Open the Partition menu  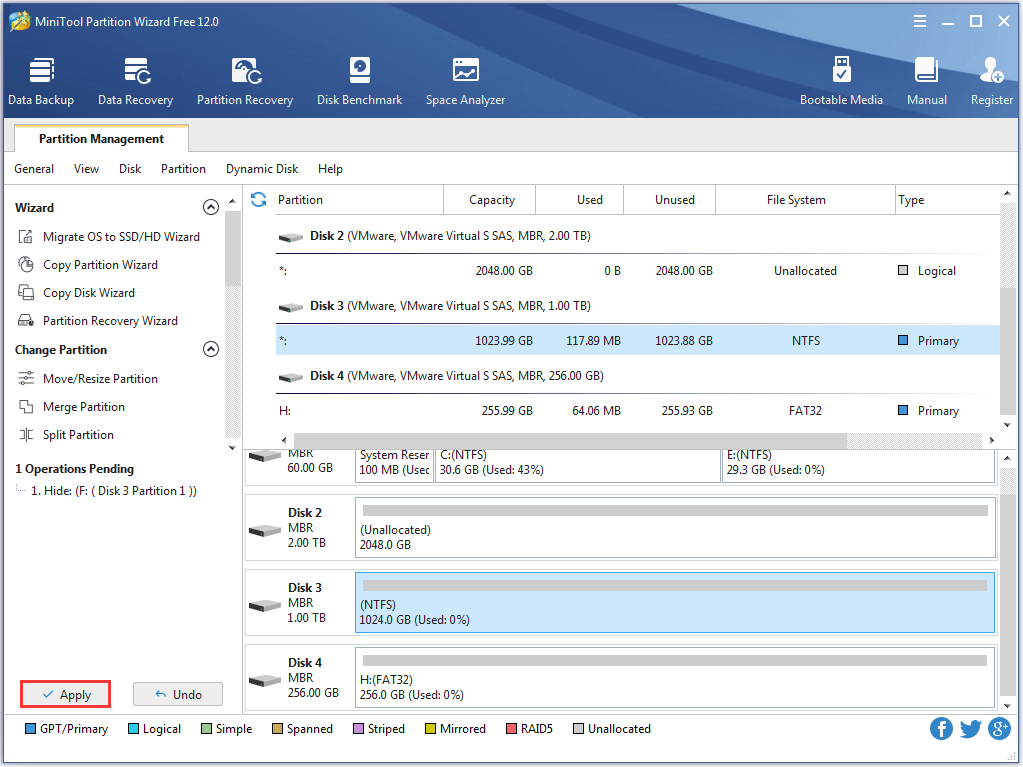[x=183, y=169]
